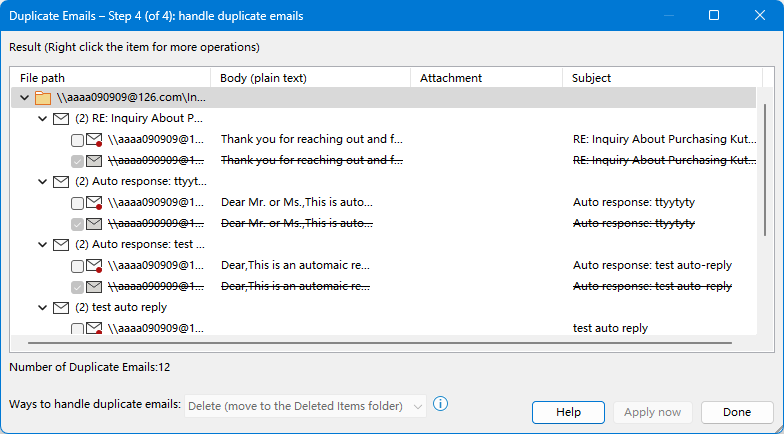Screen dimensions: 784x434
Task: Click envelope icon of test auto reply group
Action: (61, 308)
